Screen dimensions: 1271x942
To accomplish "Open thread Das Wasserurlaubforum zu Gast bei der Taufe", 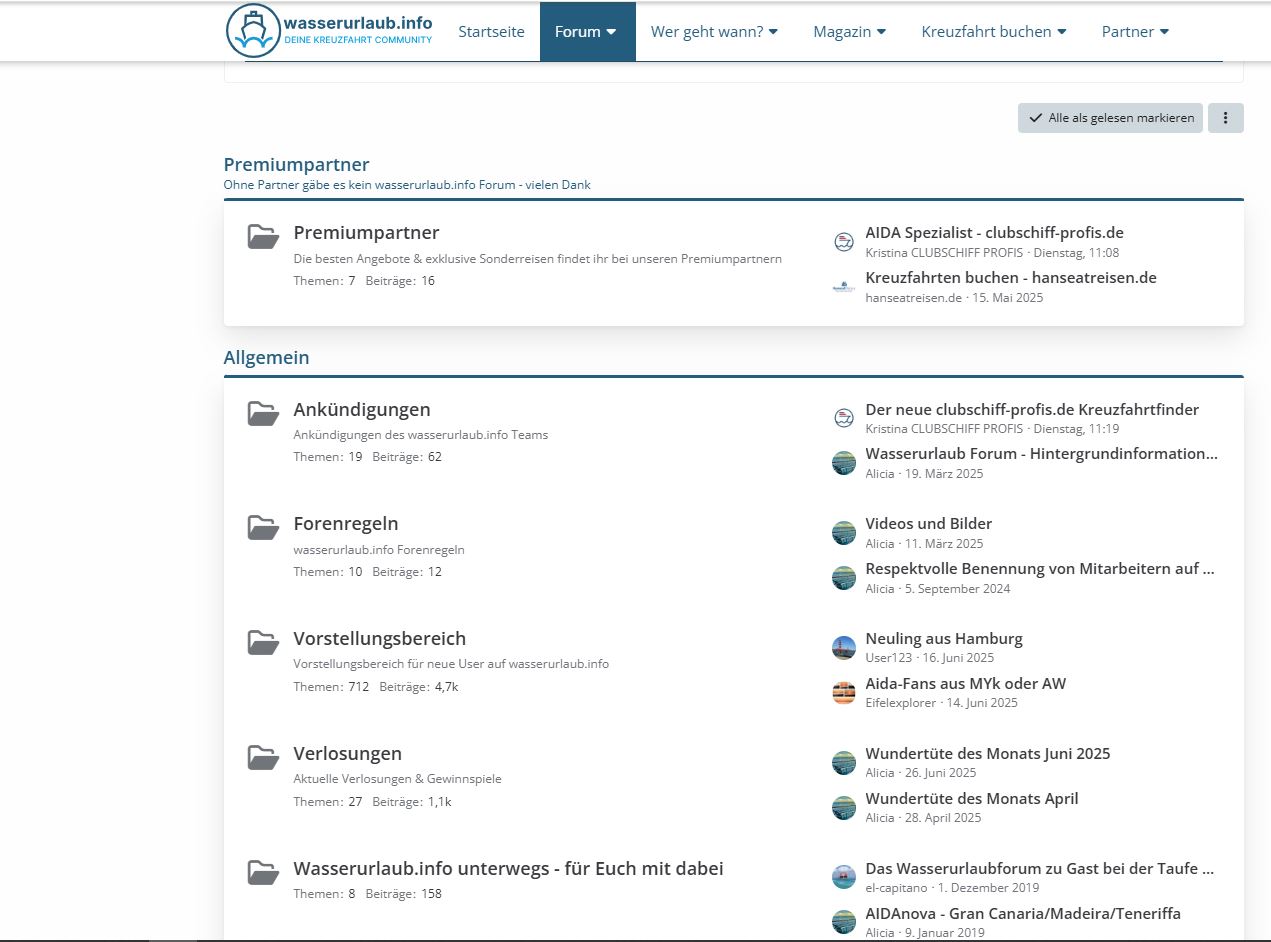I will pyautogui.click(x=1040, y=868).
